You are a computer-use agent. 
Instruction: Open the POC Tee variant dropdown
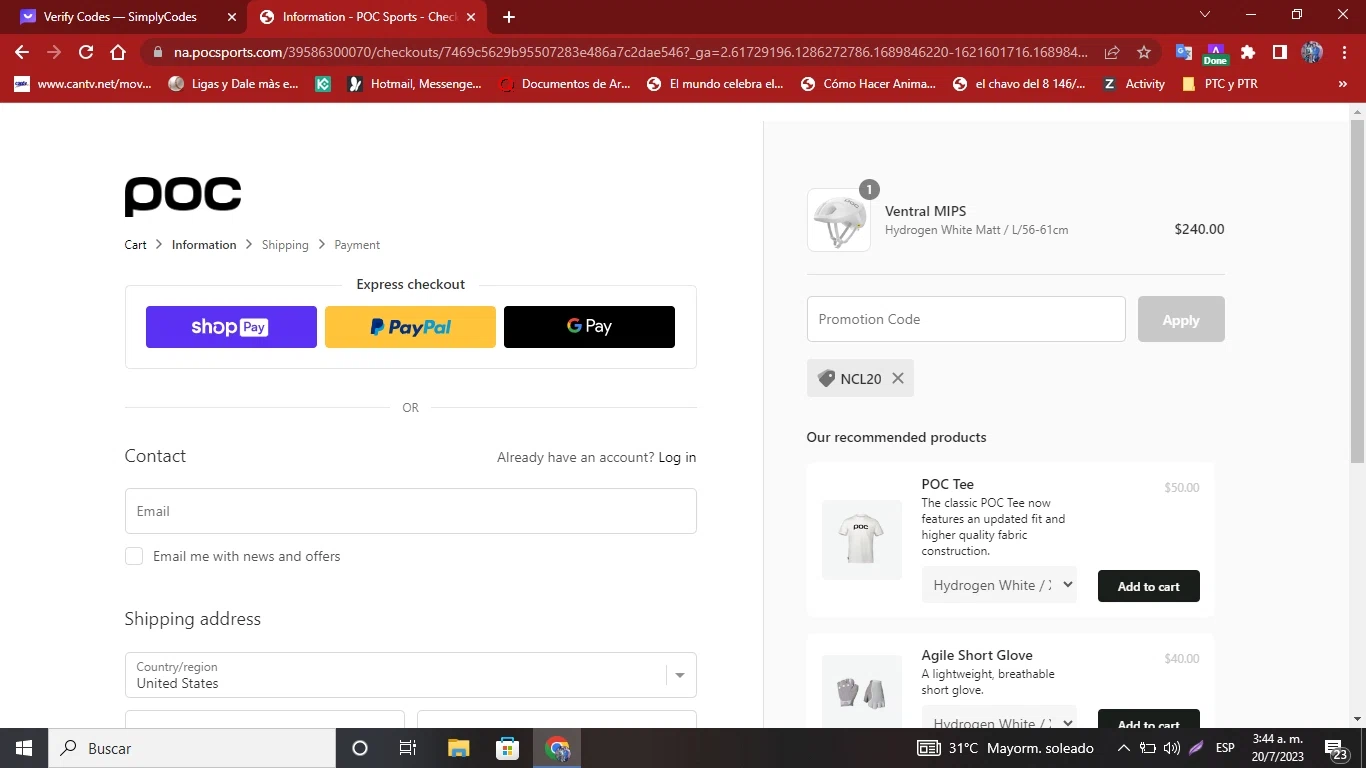tap(999, 585)
